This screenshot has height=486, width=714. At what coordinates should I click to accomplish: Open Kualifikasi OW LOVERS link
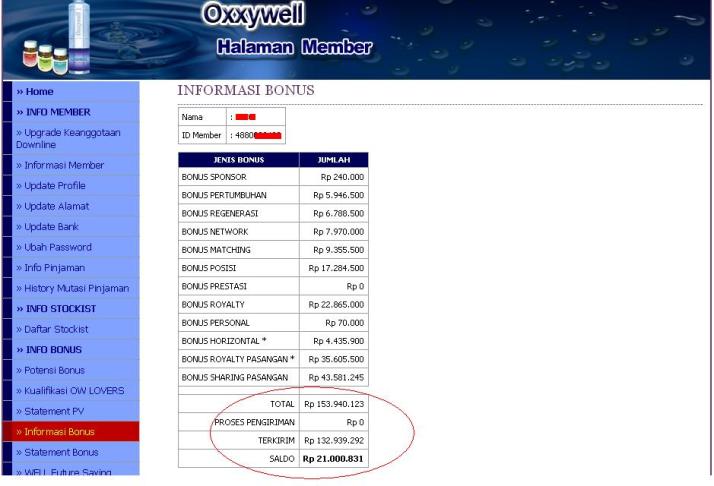tap(70, 390)
